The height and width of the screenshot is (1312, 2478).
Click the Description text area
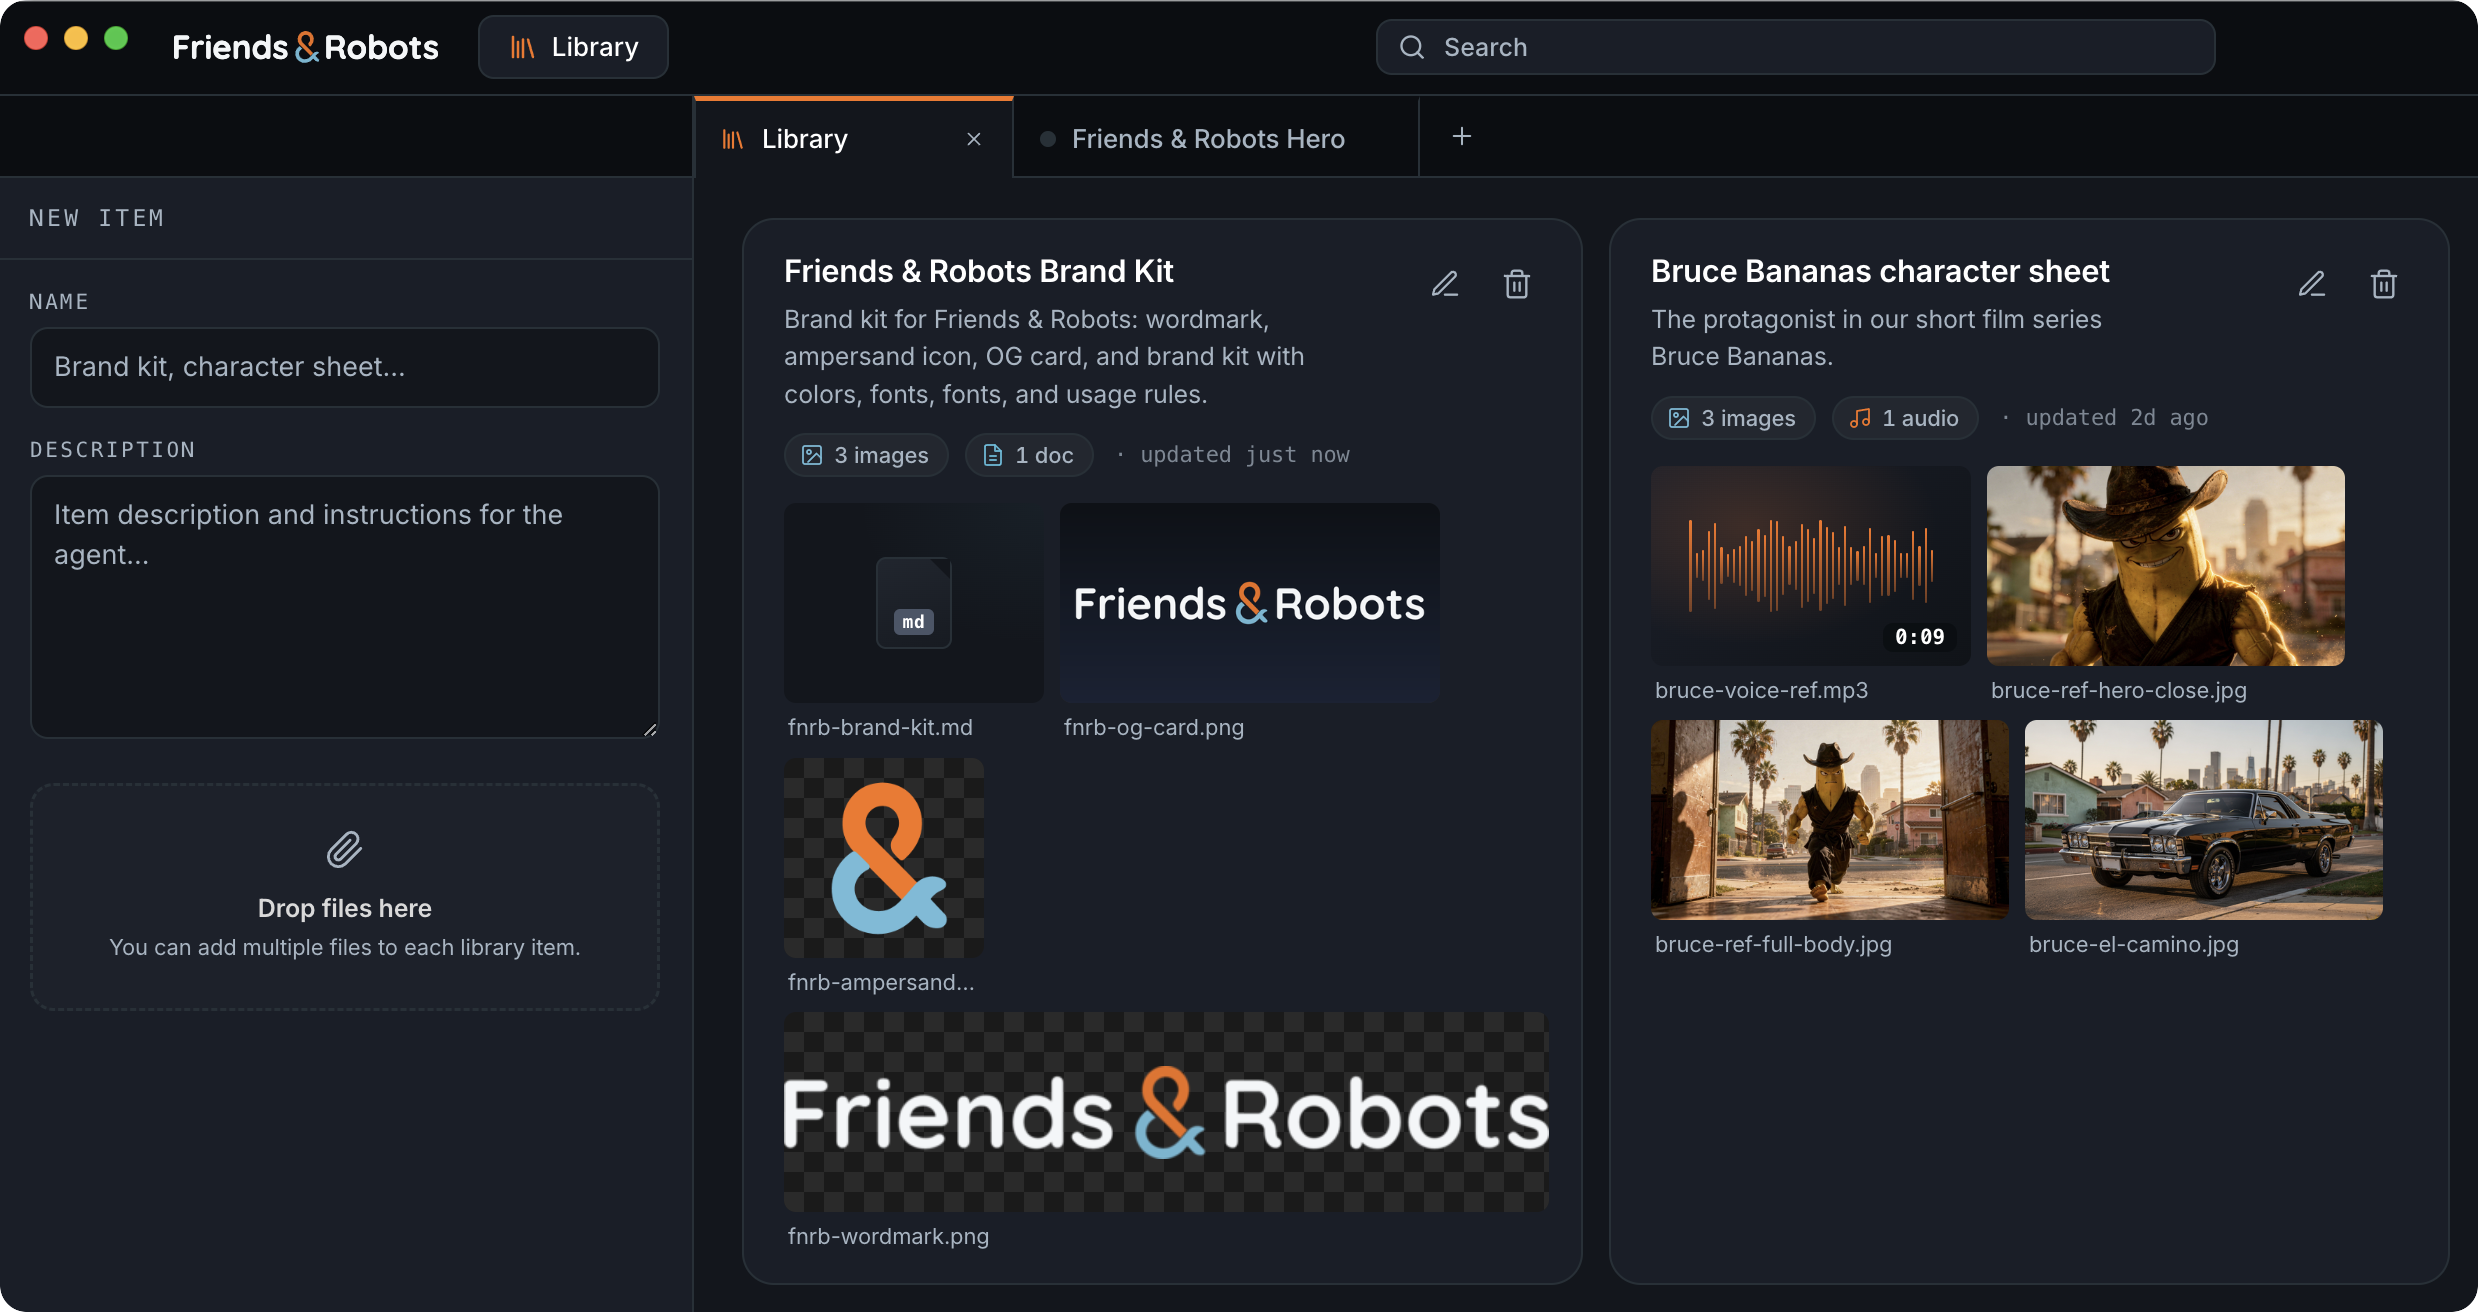(x=345, y=607)
